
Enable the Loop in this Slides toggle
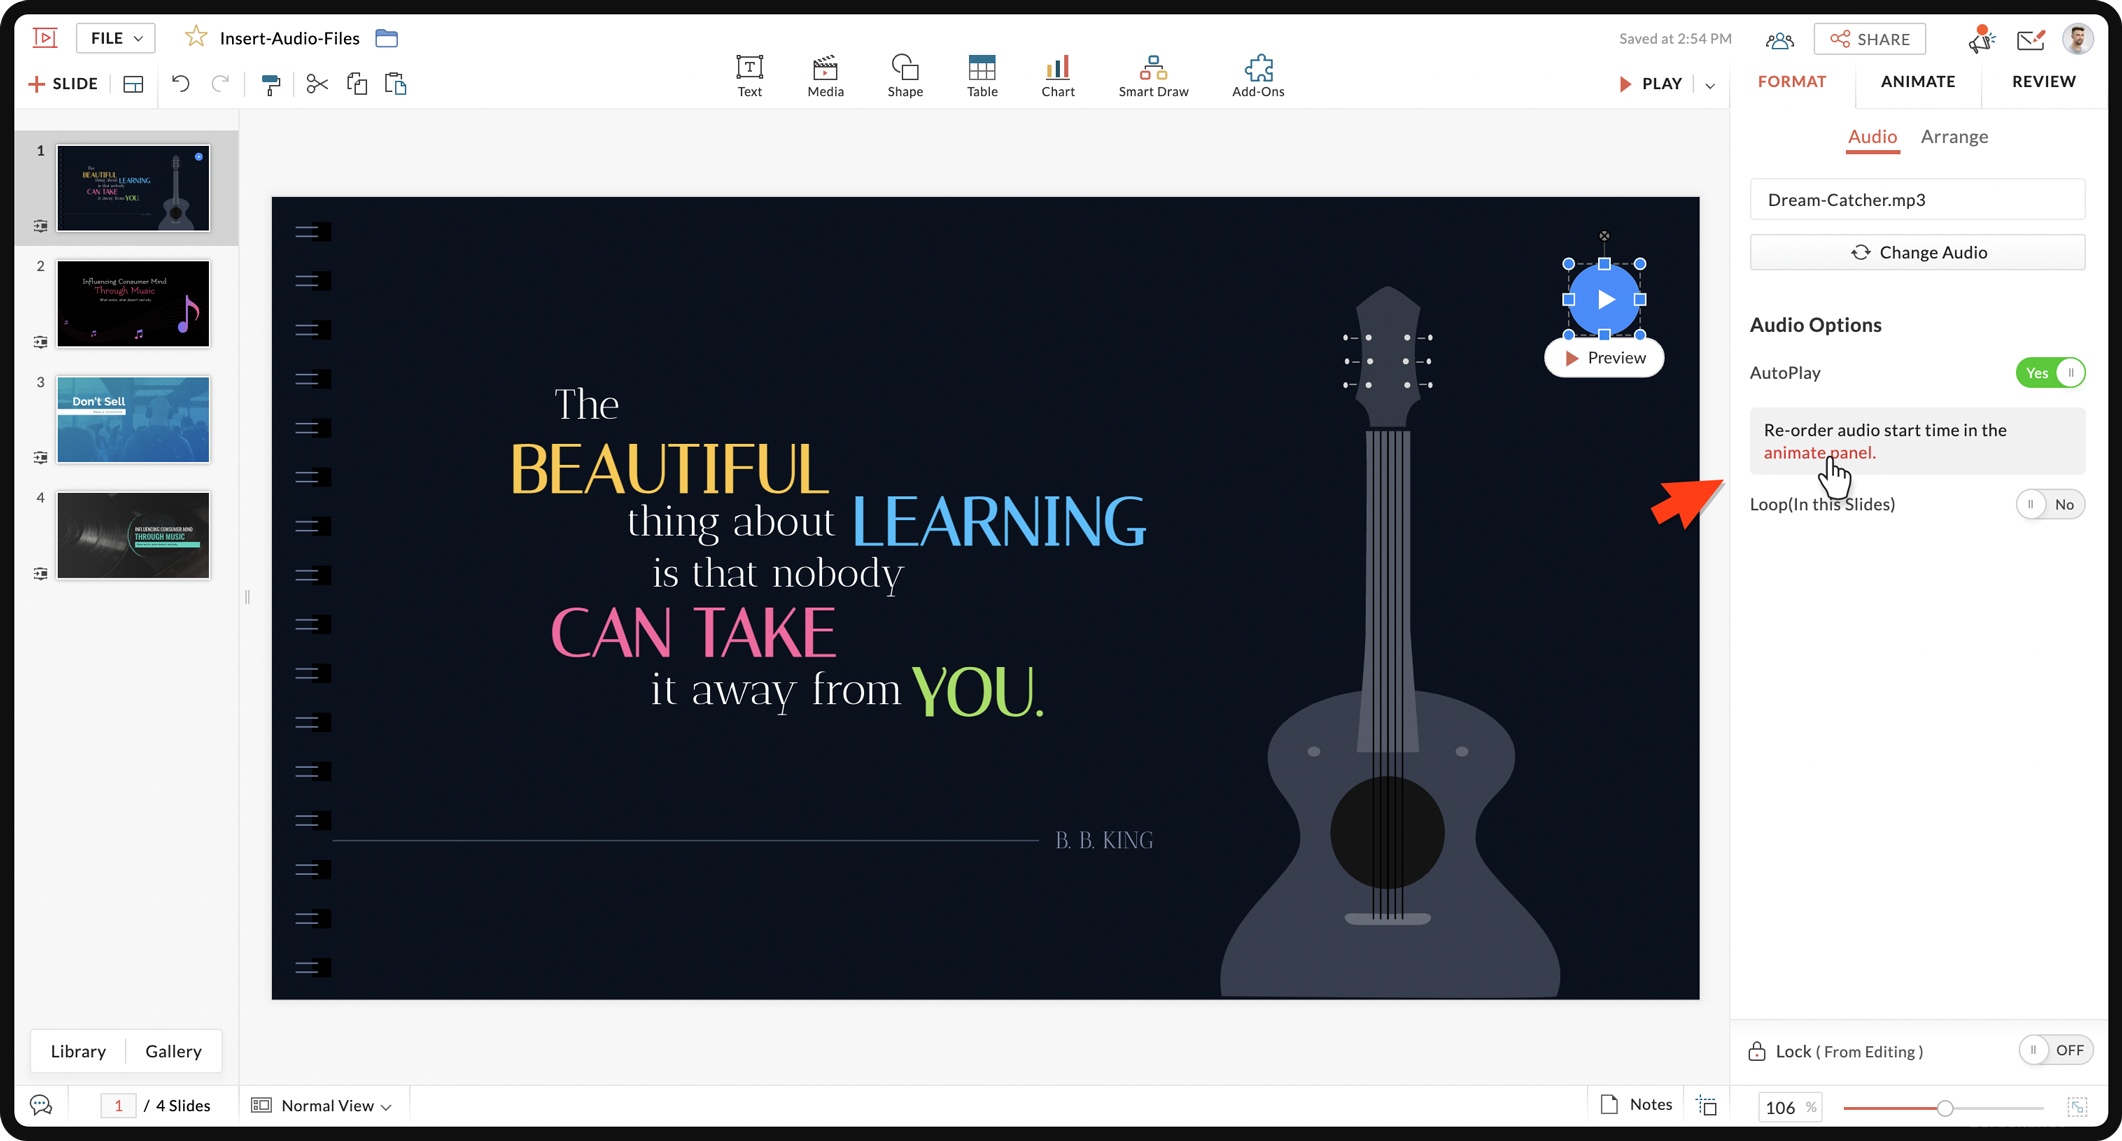(2049, 504)
